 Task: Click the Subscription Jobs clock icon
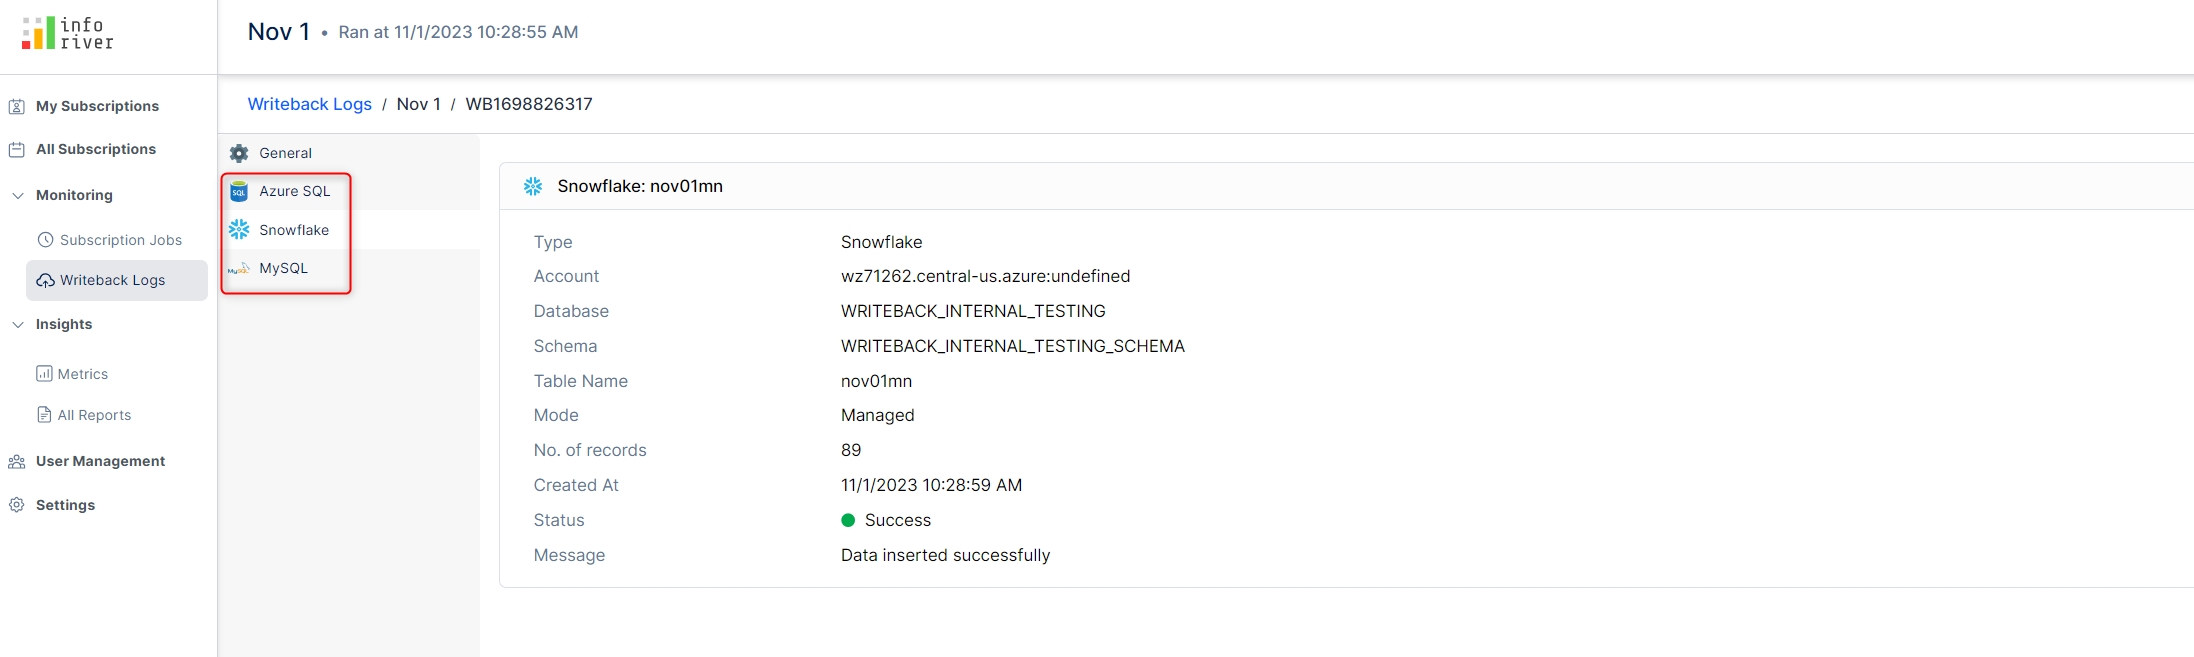coord(45,240)
